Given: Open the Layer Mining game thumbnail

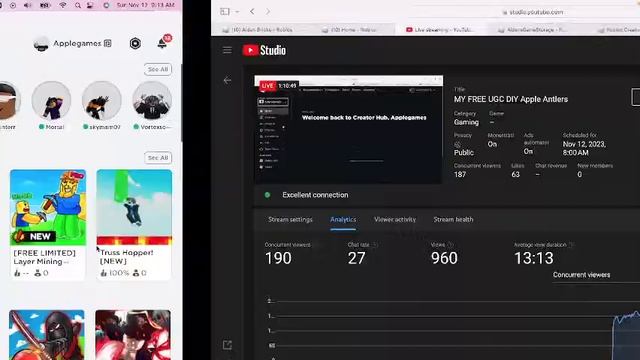Looking at the screenshot, I should pos(48,207).
